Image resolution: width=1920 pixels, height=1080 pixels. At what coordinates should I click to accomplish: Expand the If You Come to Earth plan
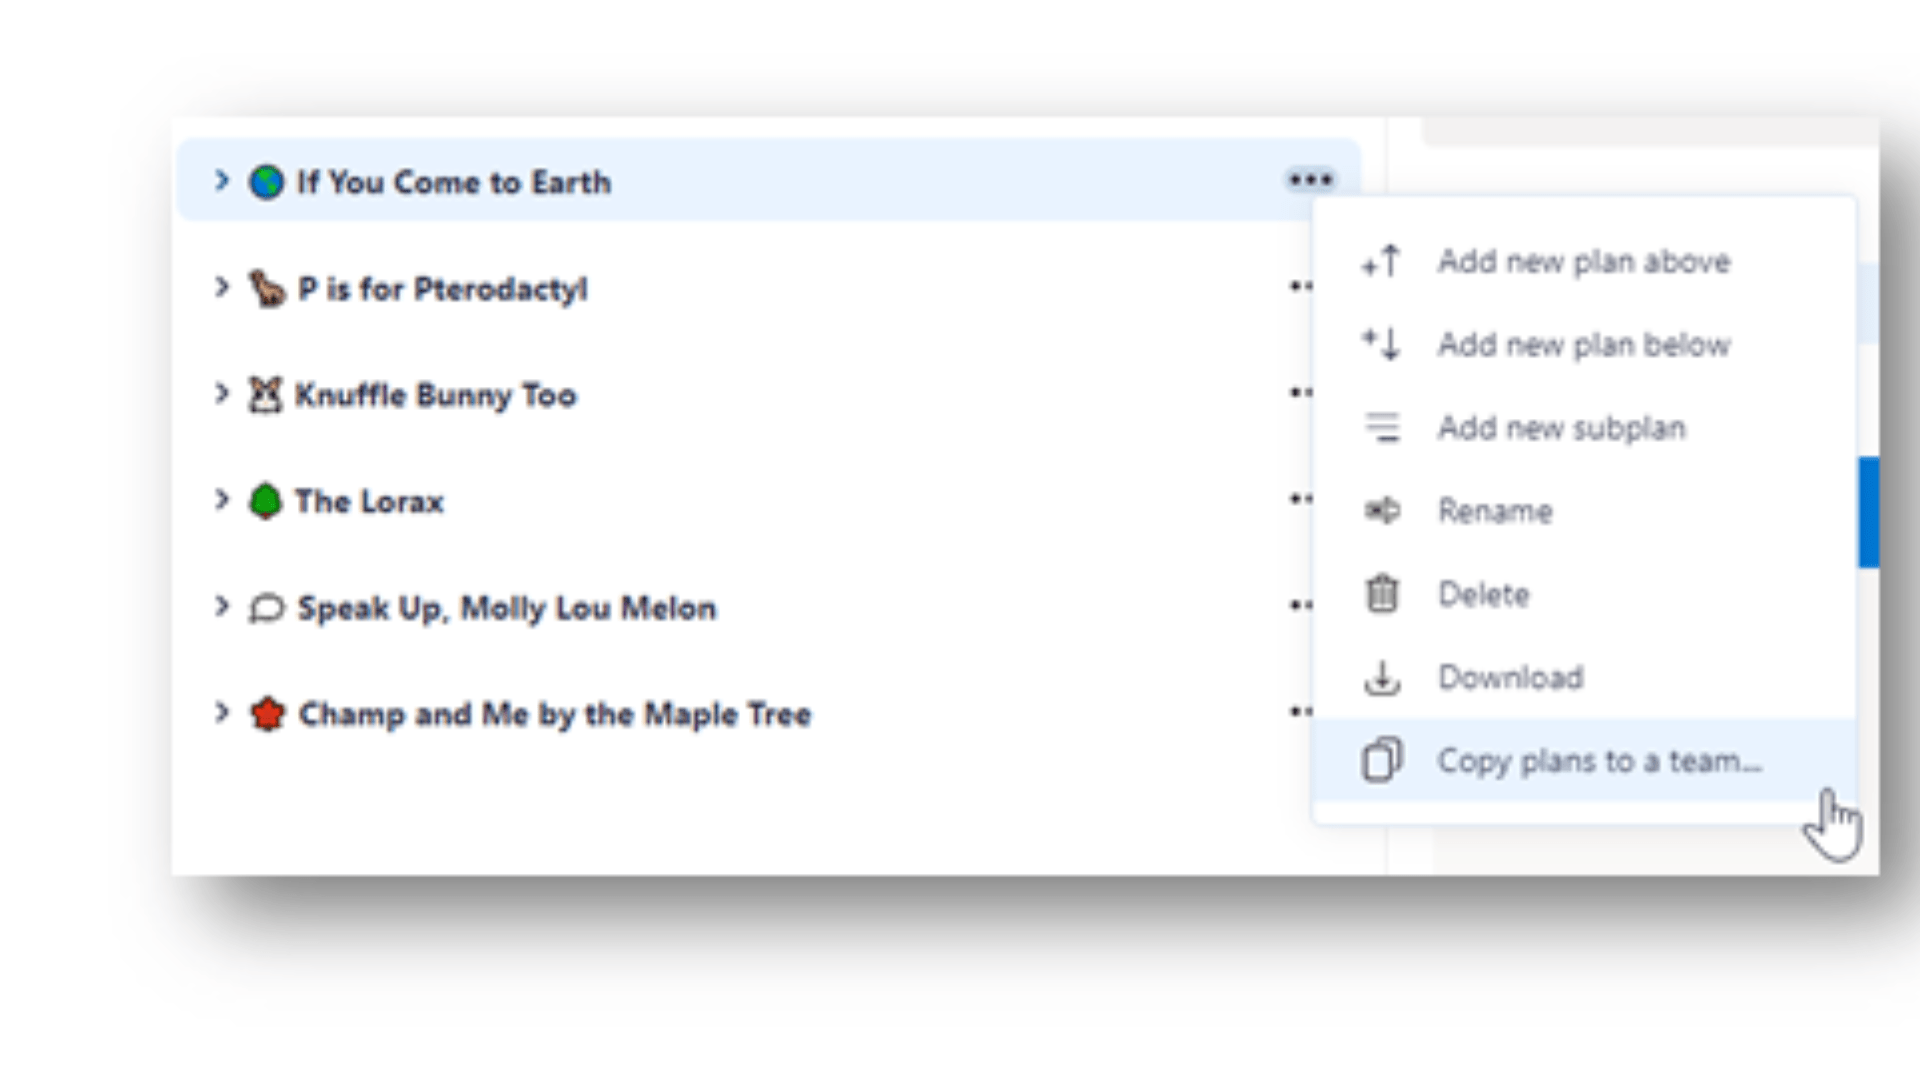click(222, 181)
